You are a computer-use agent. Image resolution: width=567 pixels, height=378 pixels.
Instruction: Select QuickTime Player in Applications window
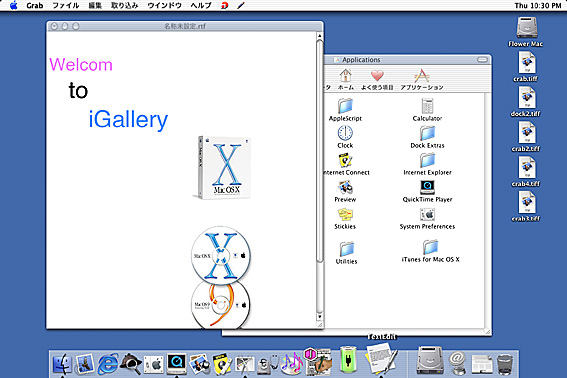[427, 191]
